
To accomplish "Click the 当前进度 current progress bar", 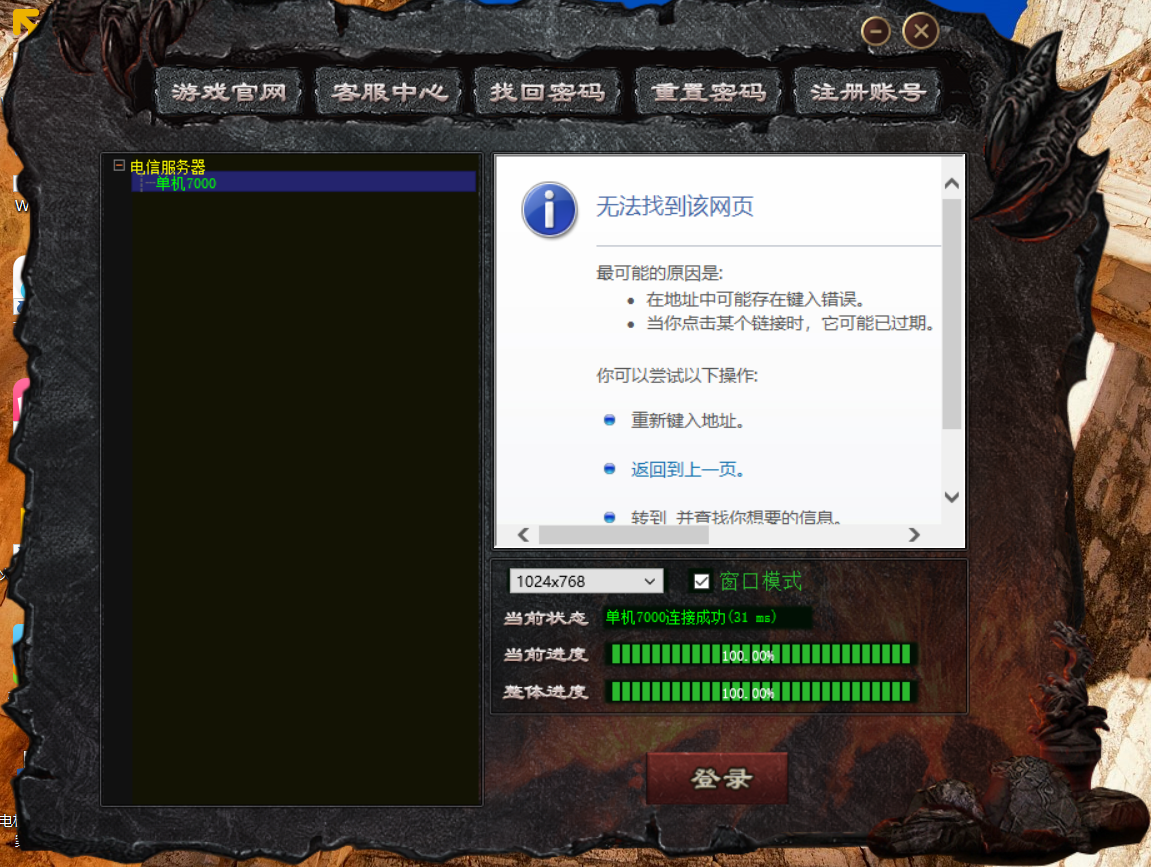I will click(x=760, y=654).
